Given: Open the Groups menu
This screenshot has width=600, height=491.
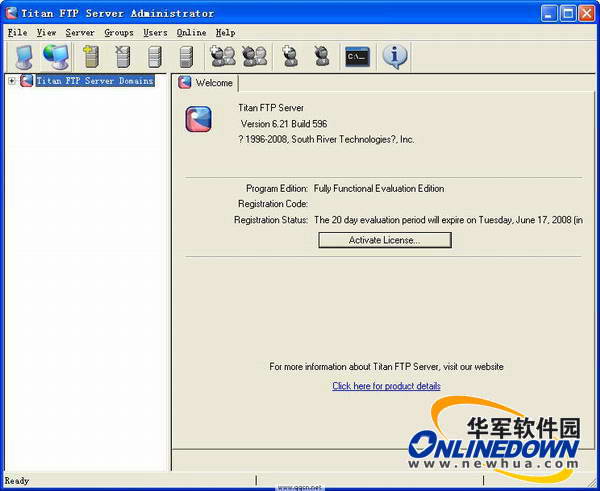Looking at the screenshot, I should (119, 33).
